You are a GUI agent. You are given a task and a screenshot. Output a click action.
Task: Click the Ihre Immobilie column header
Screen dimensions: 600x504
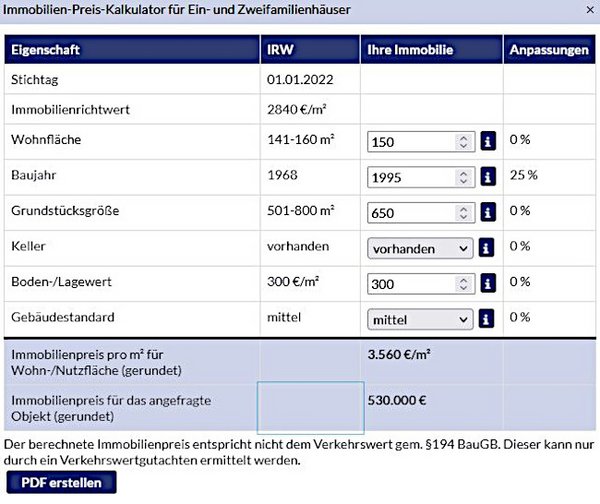tap(431, 49)
